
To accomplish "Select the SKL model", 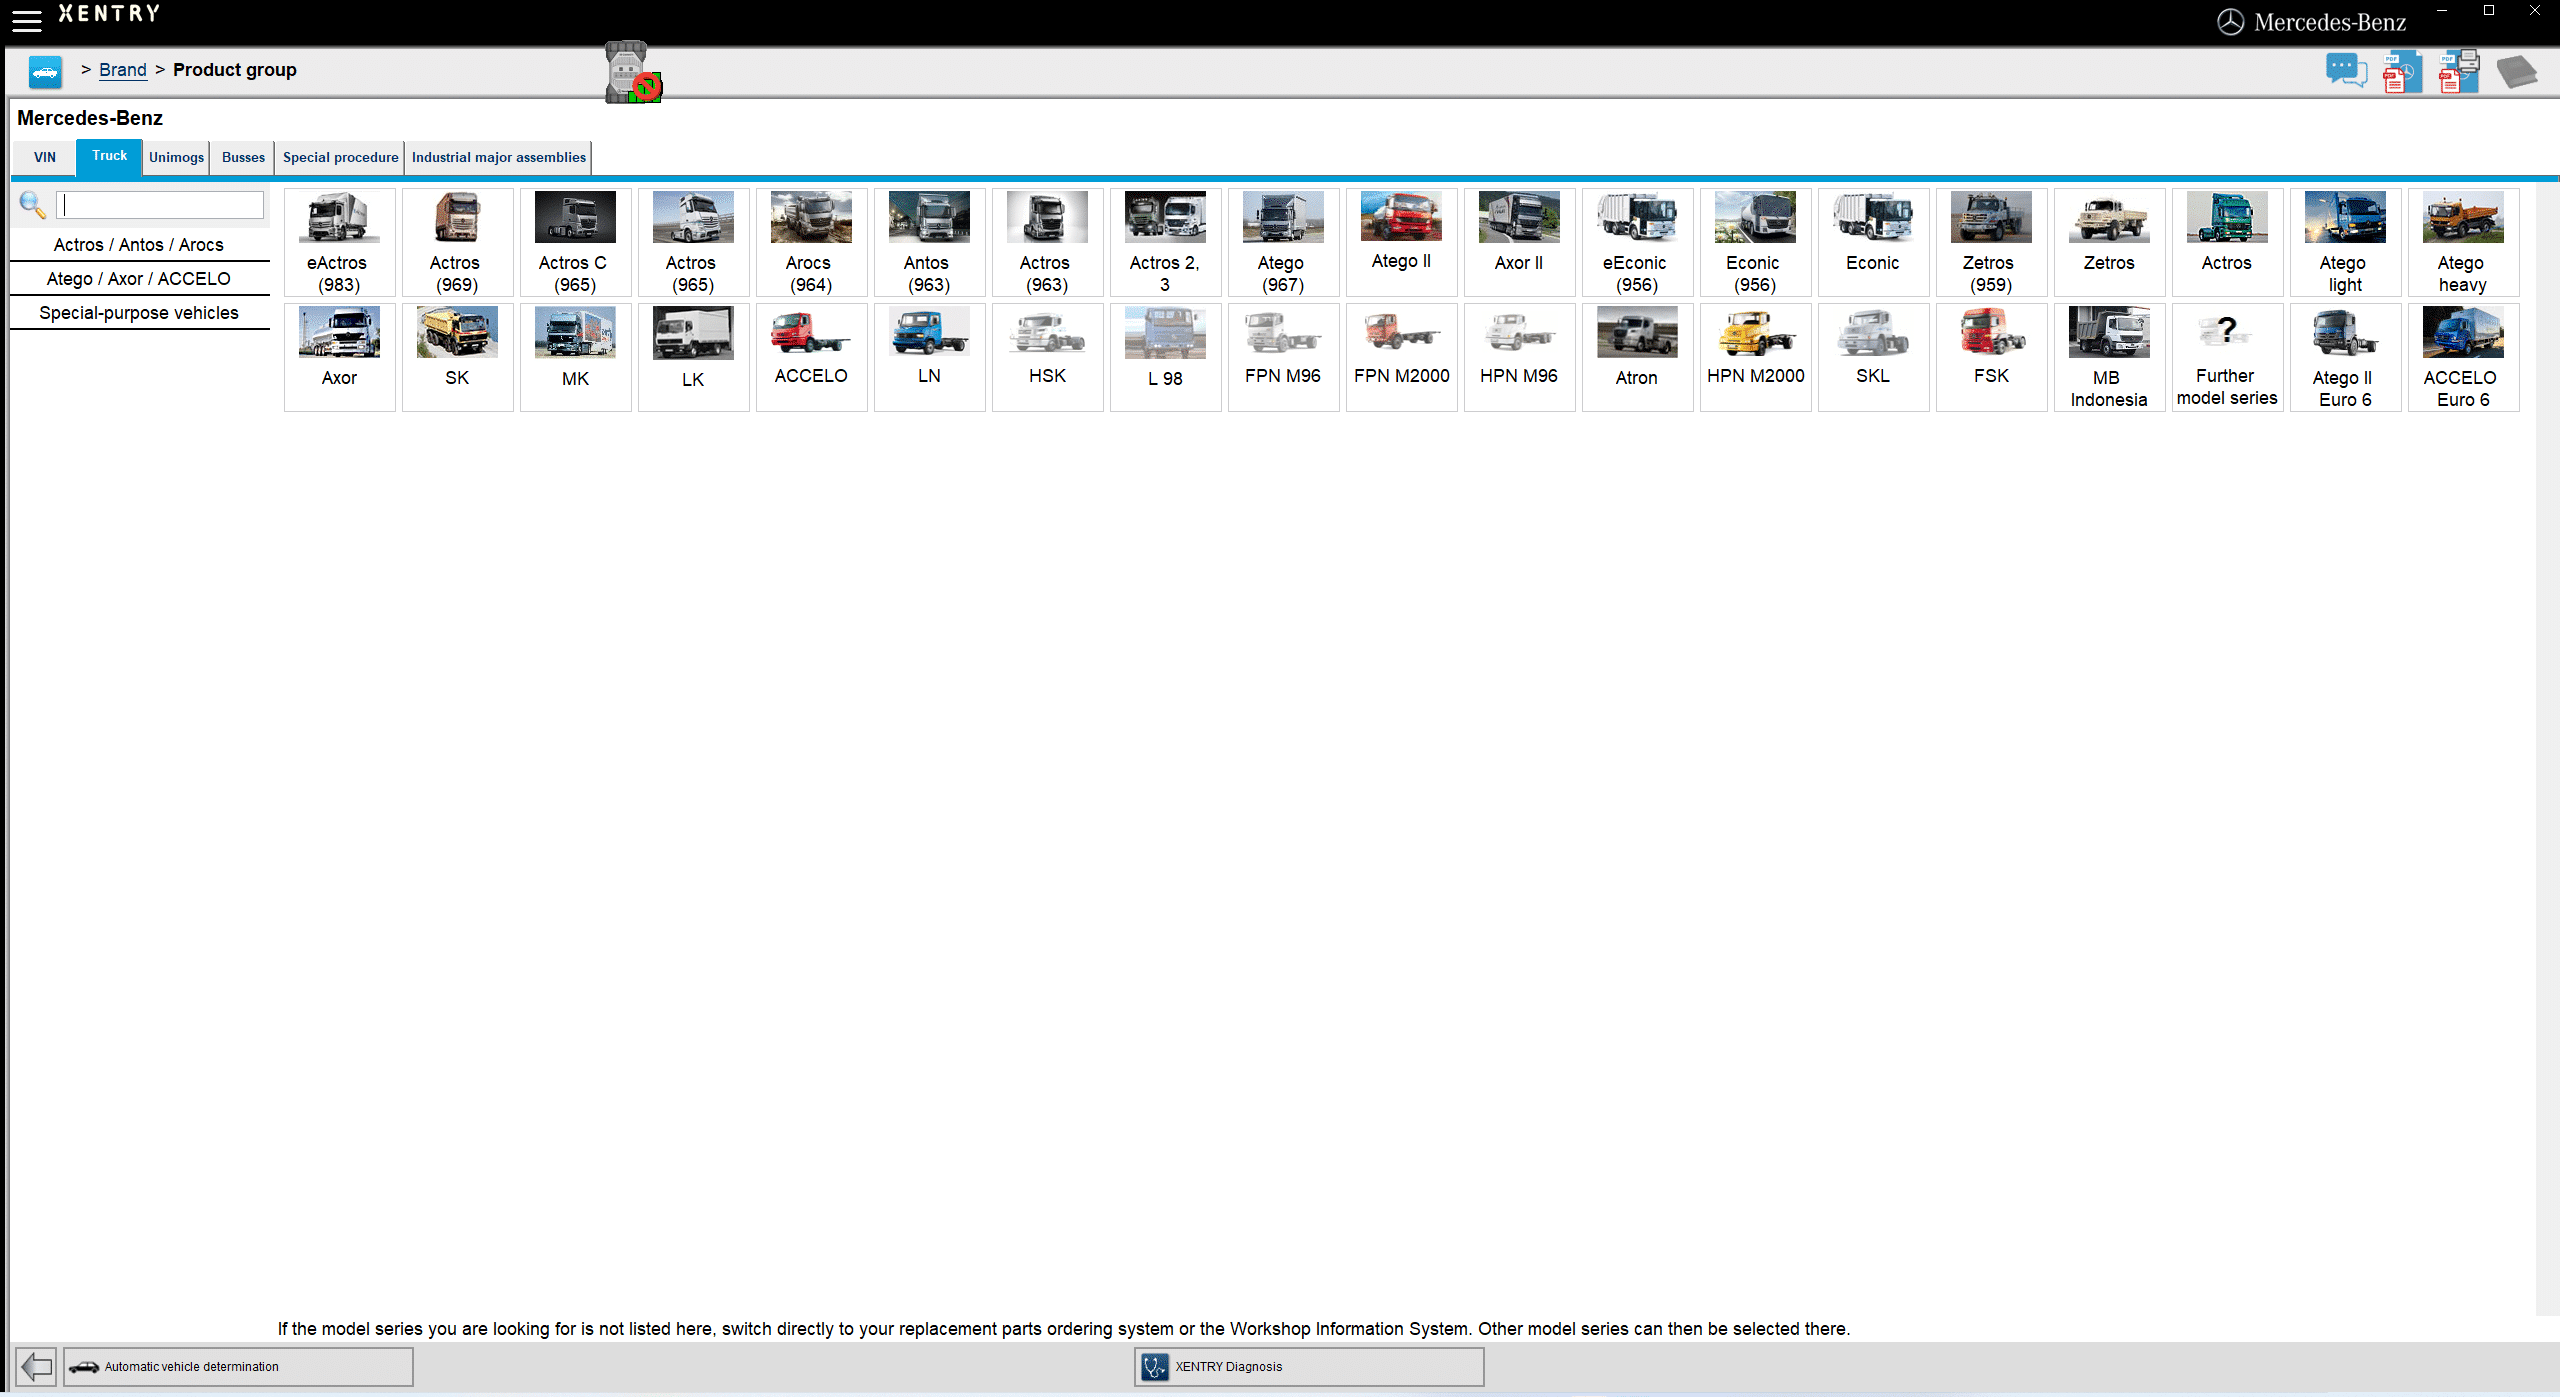I will click(x=1873, y=357).
